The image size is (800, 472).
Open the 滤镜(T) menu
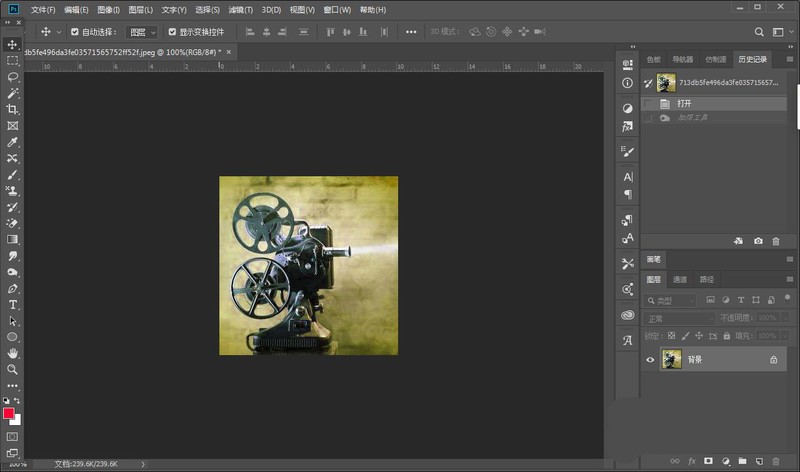(x=240, y=9)
